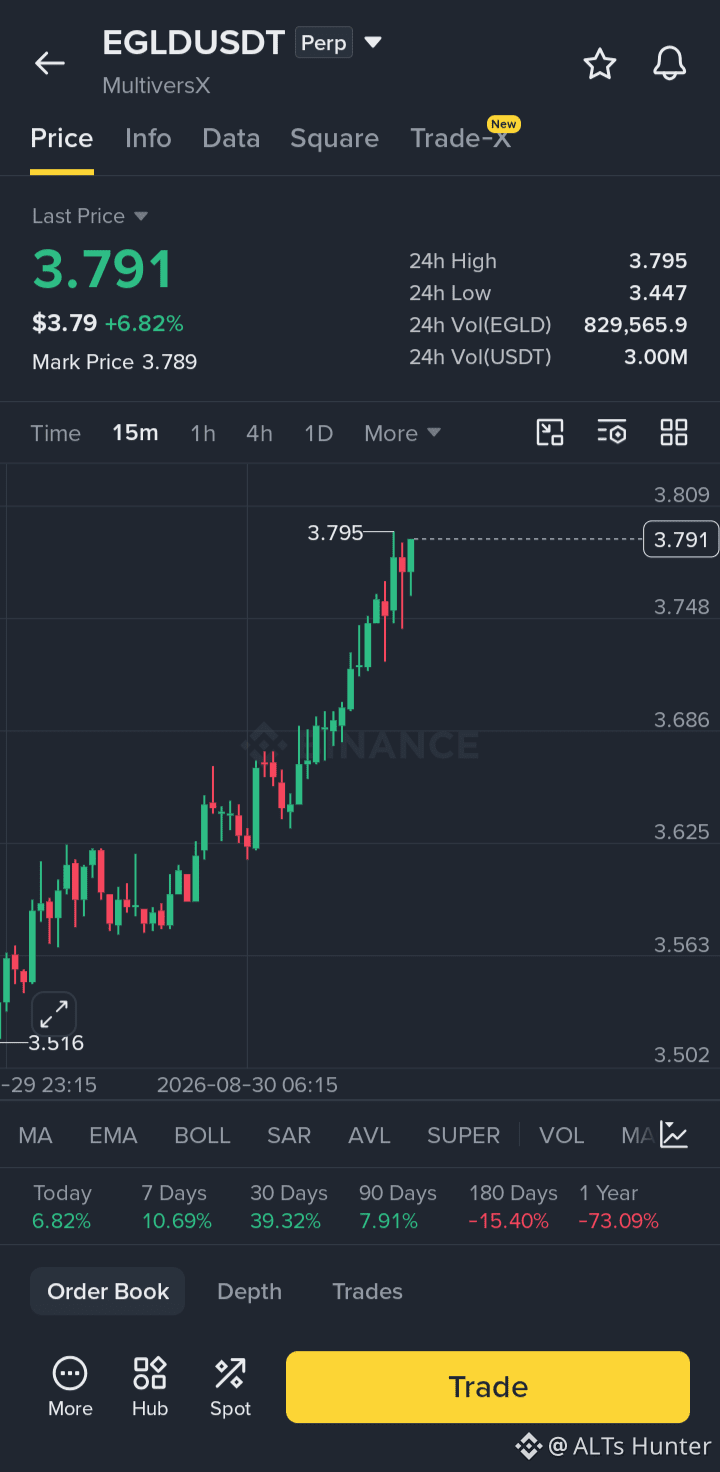Image resolution: width=720 pixels, height=1472 pixels.
Task: Add EGLDUSDT to favorites star
Action: coord(600,64)
